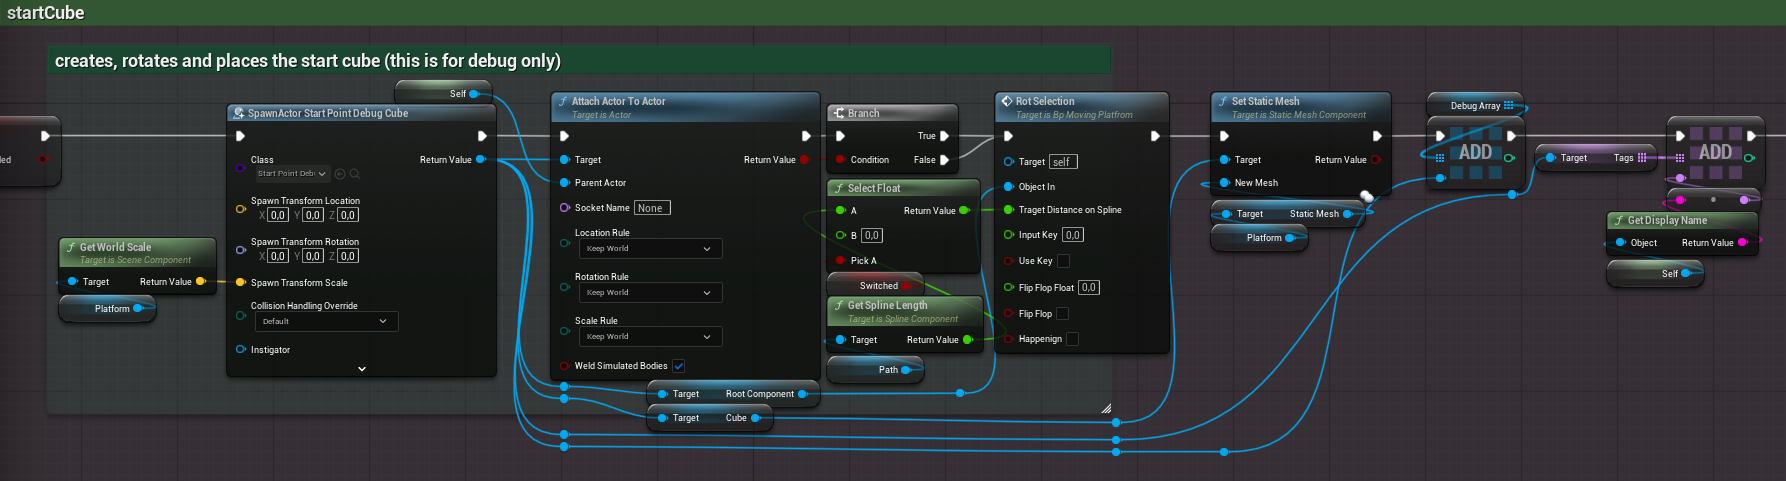Click the Branch node's Condition input pin
The width and height of the screenshot is (1786, 481).
pyautogui.click(x=840, y=160)
